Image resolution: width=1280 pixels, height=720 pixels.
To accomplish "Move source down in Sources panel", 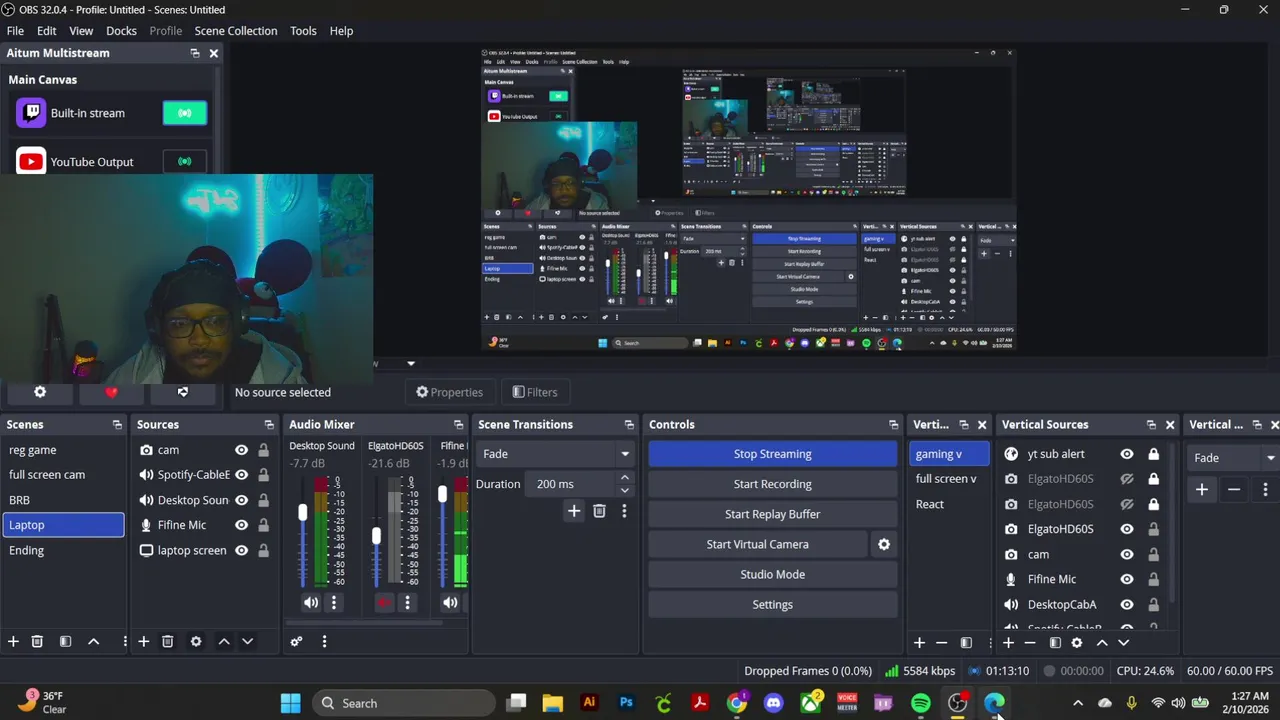I will pyautogui.click(x=248, y=641).
